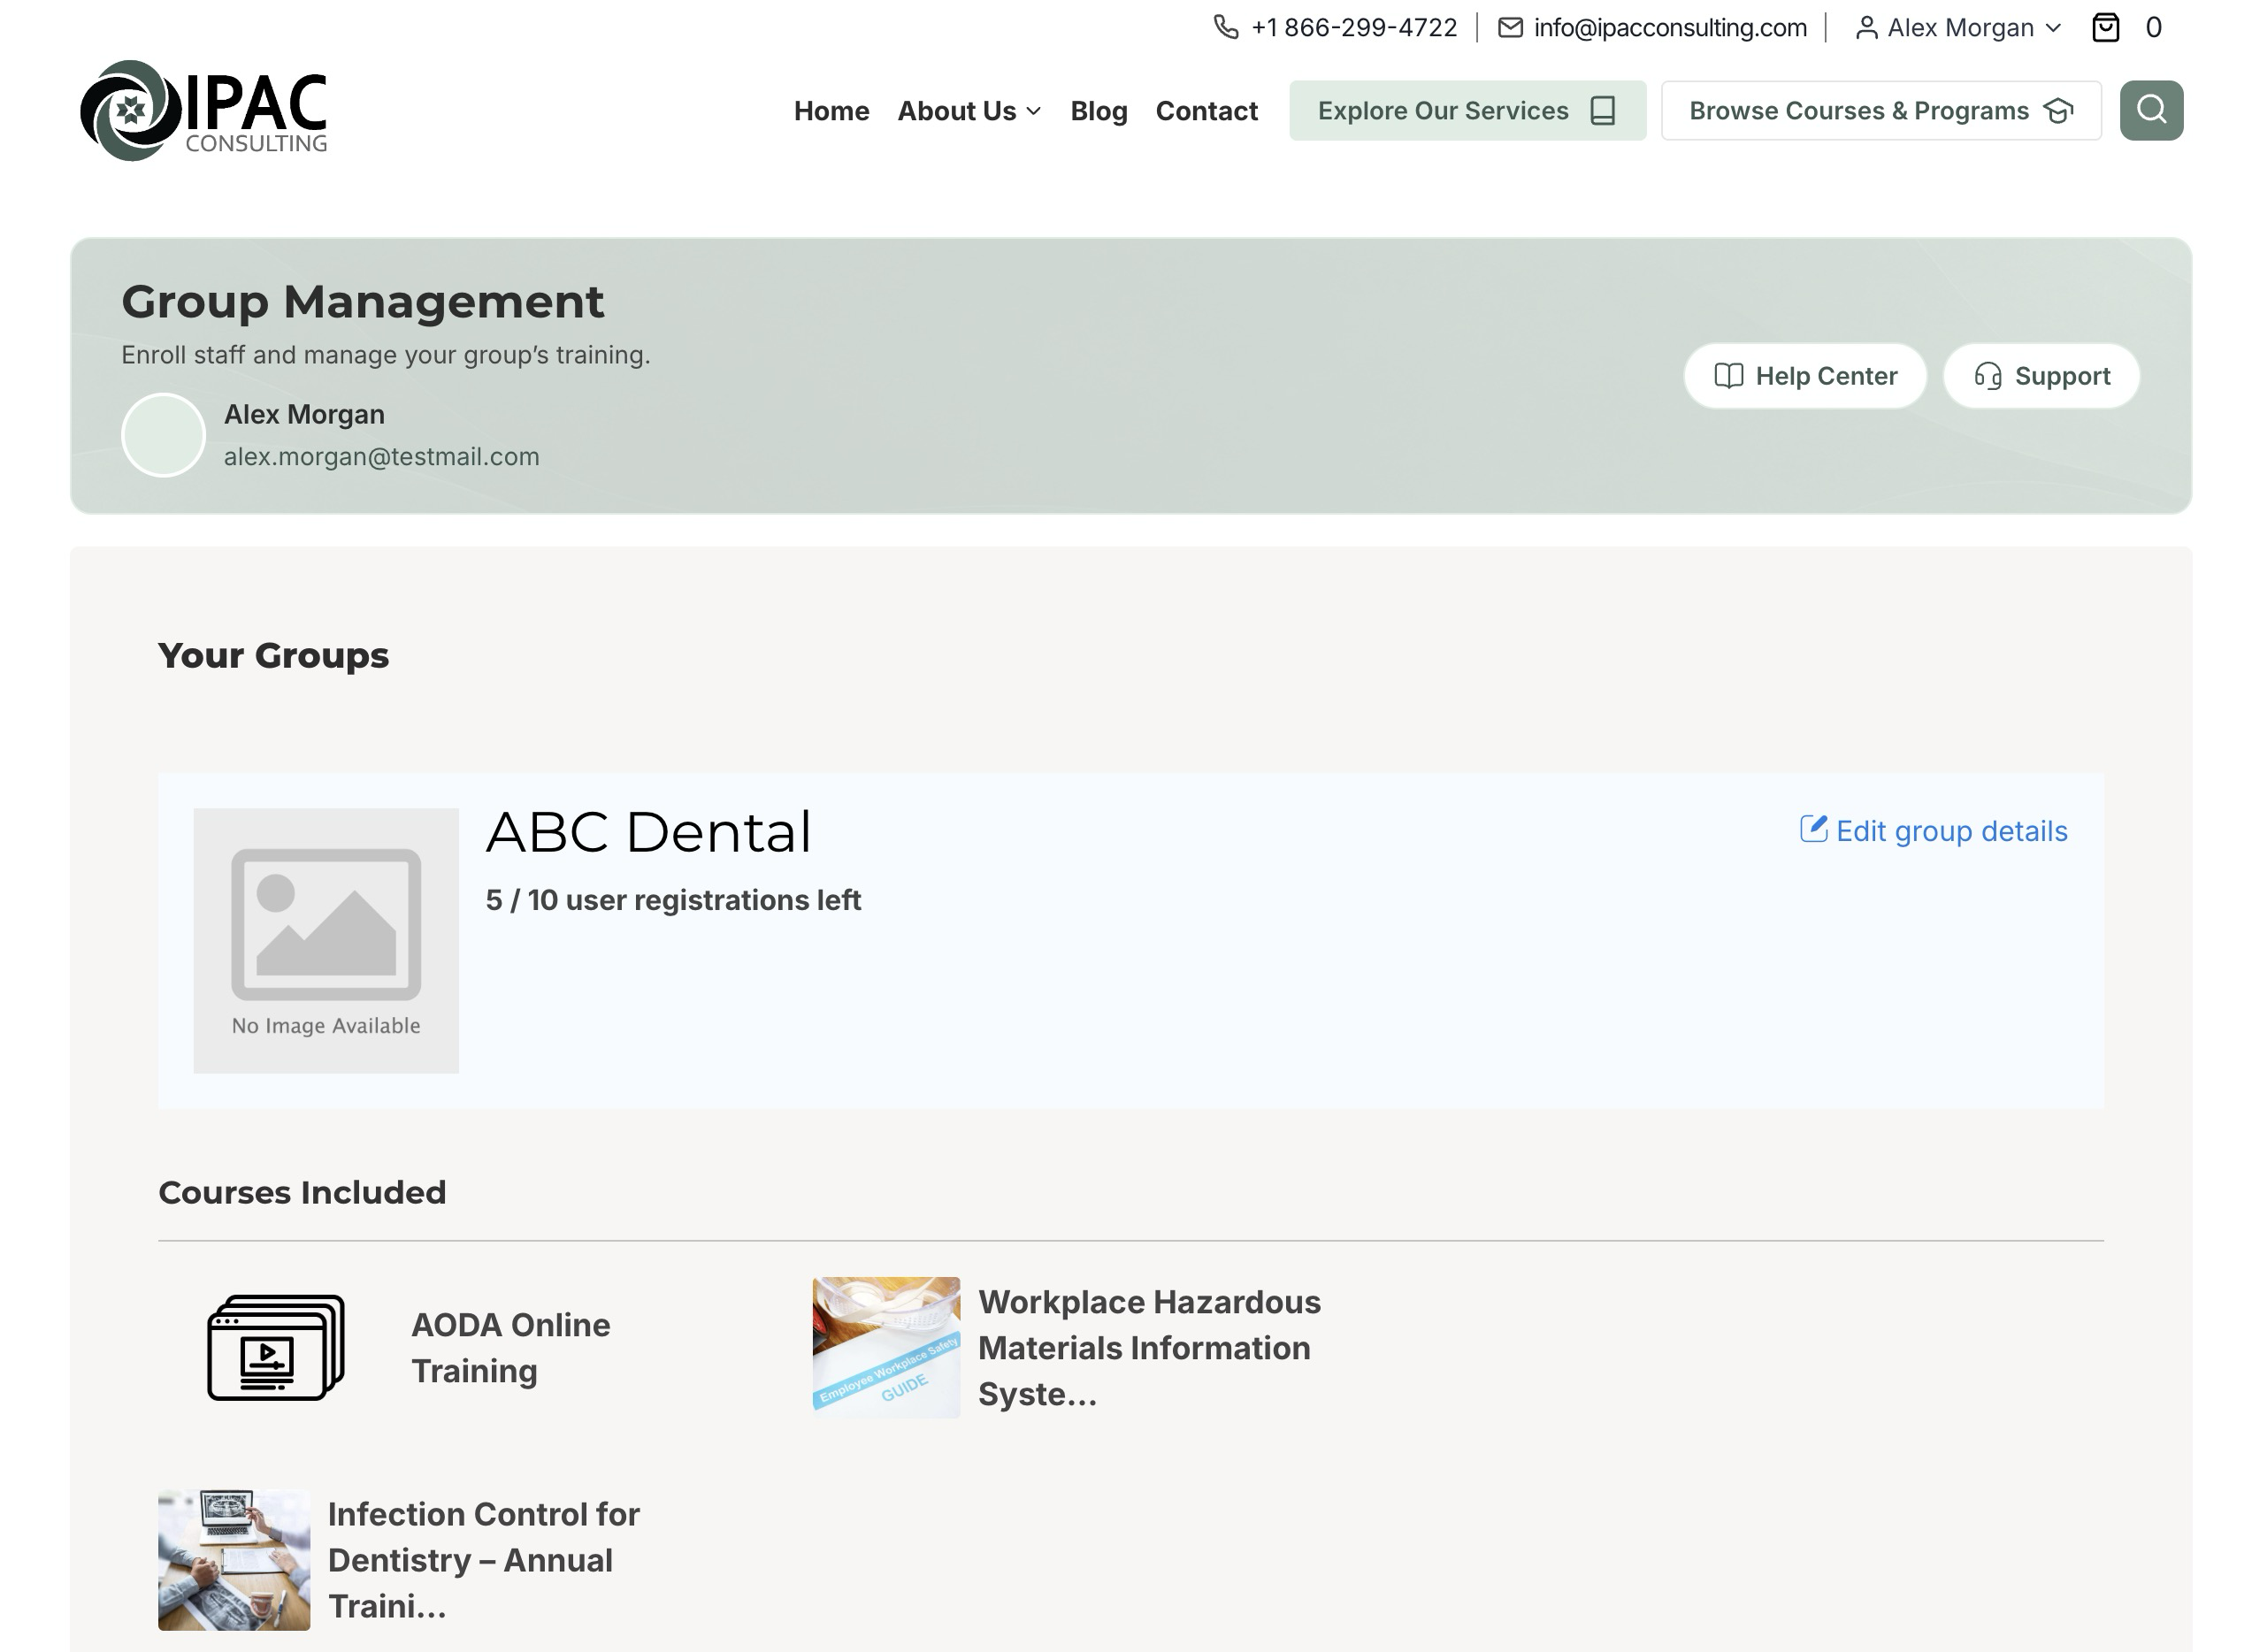Click the ABC Dental placeholder group image
Image resolution: width=2252 pixels, height=1652 pixels.
(x=326, y=940)
